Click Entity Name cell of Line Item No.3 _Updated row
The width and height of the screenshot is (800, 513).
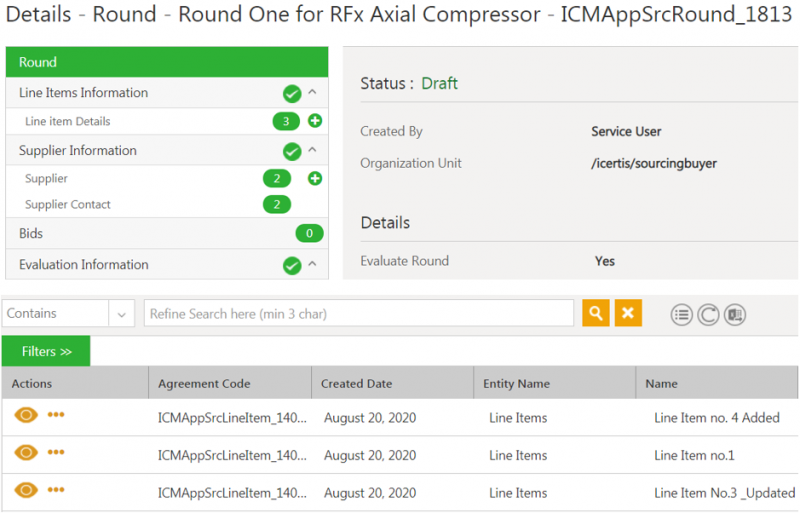tap(518, 493)
